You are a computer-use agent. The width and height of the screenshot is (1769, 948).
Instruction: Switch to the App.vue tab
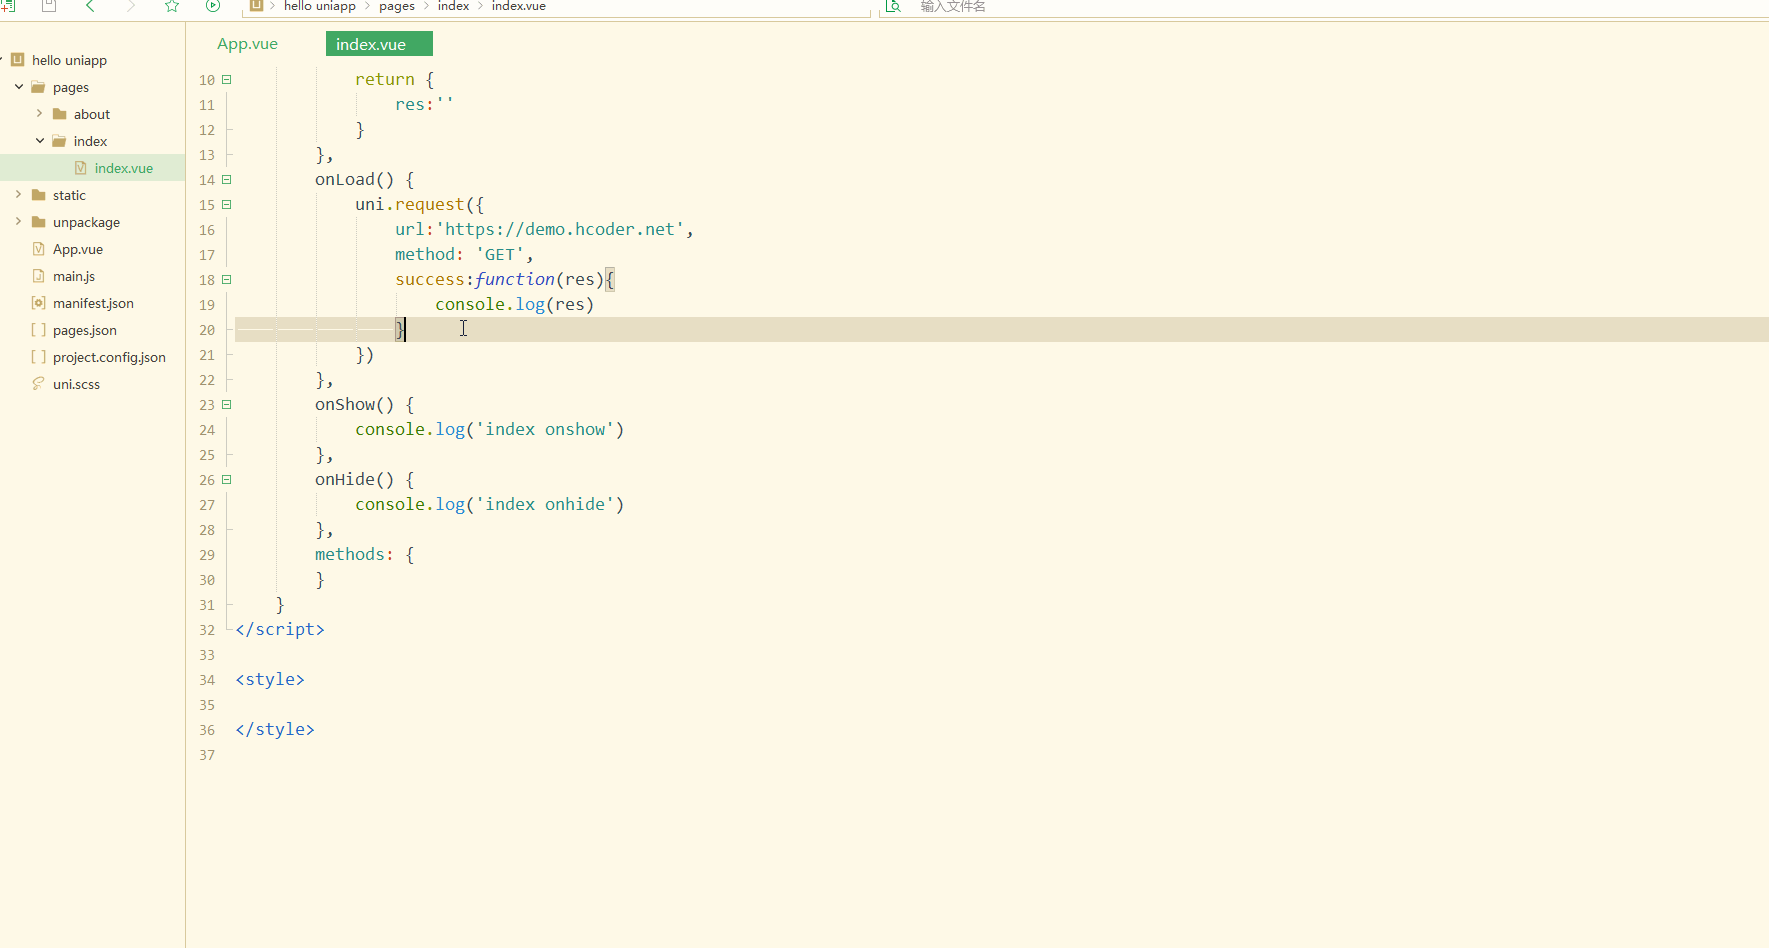[x=248, y=44]
